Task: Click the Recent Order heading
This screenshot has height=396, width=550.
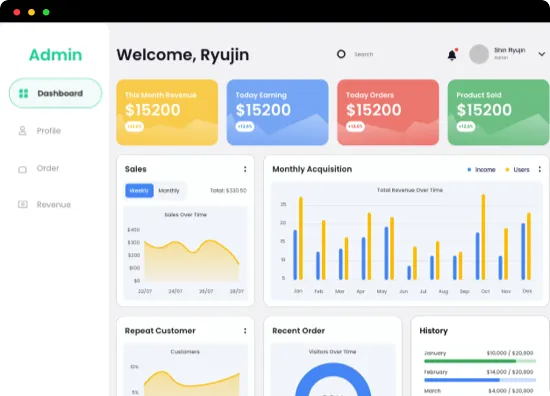Action: click(299, 330)
